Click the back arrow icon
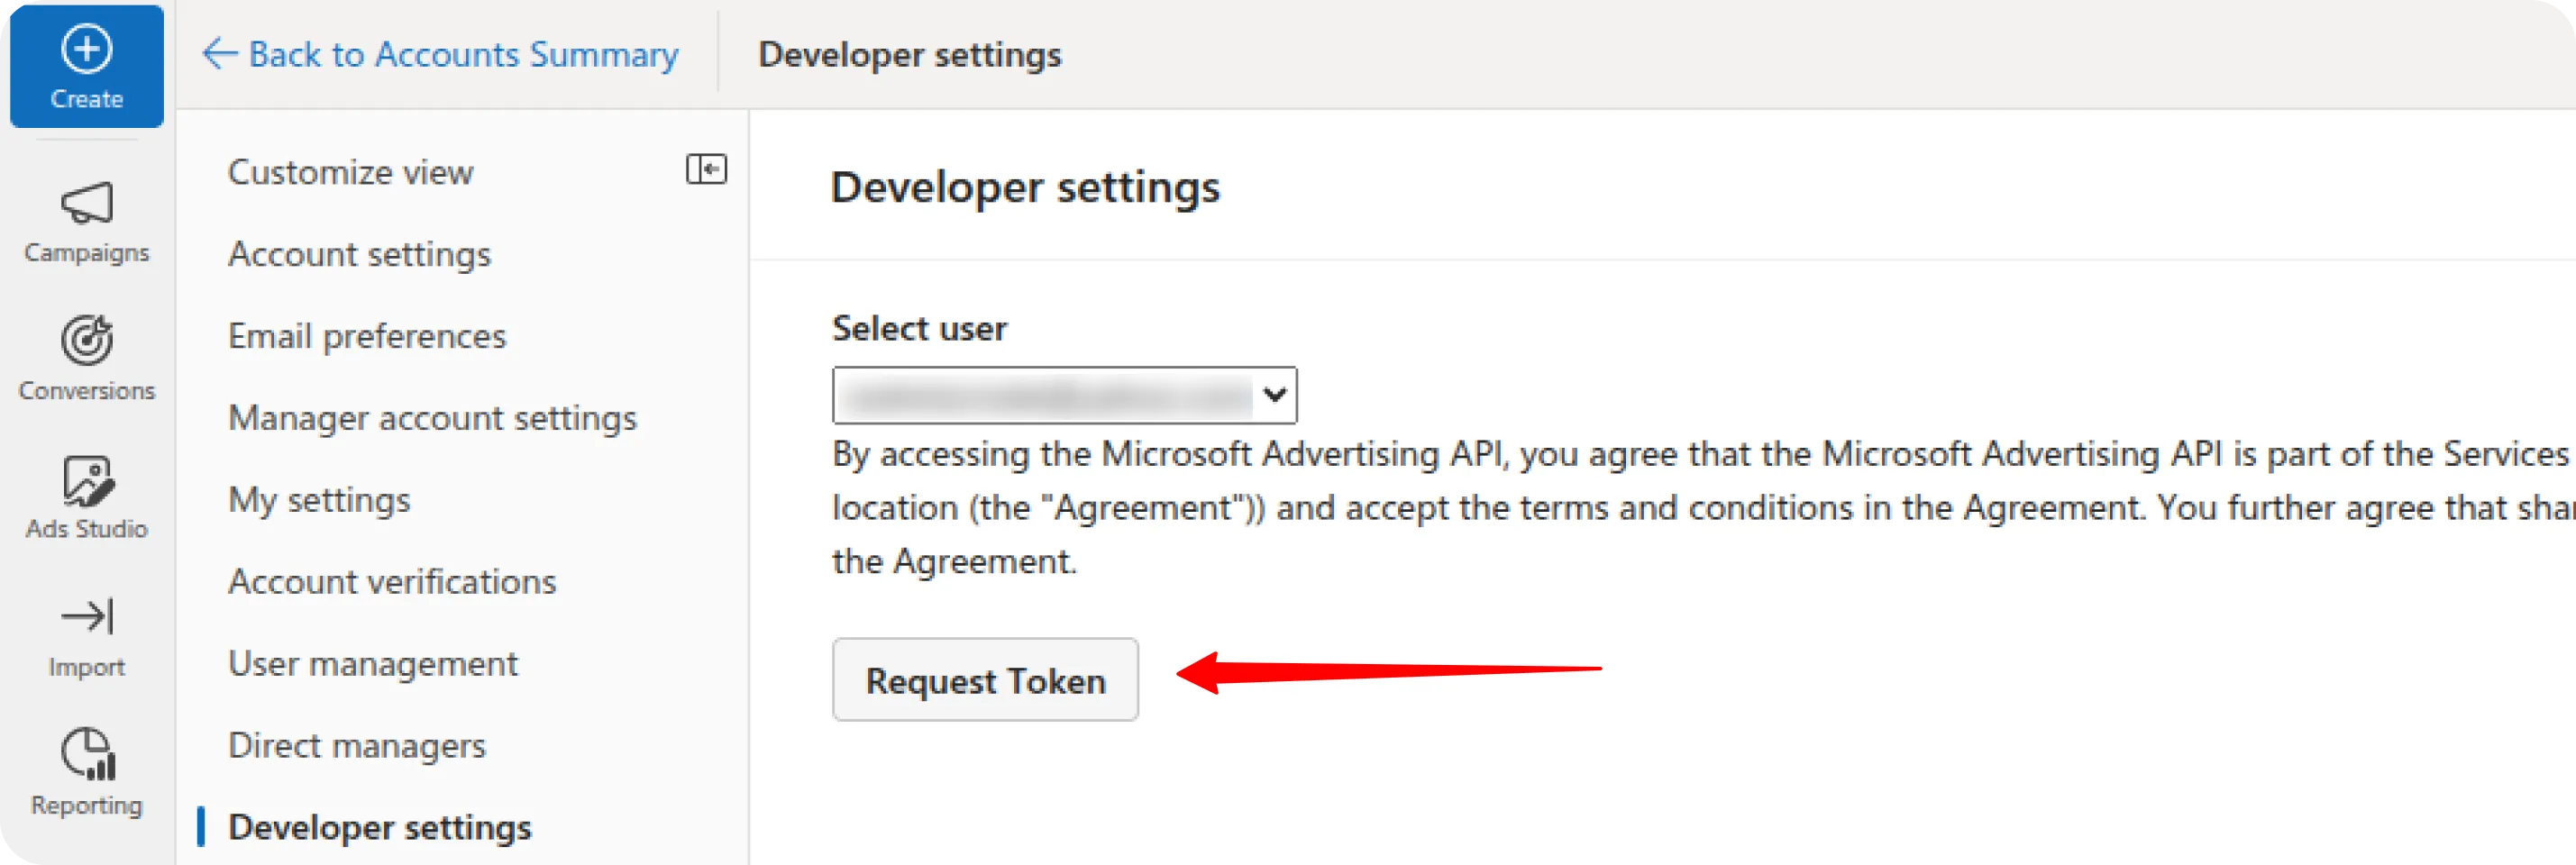The width and height of the screenshot is (2576, 865). [x=218, y=54]
